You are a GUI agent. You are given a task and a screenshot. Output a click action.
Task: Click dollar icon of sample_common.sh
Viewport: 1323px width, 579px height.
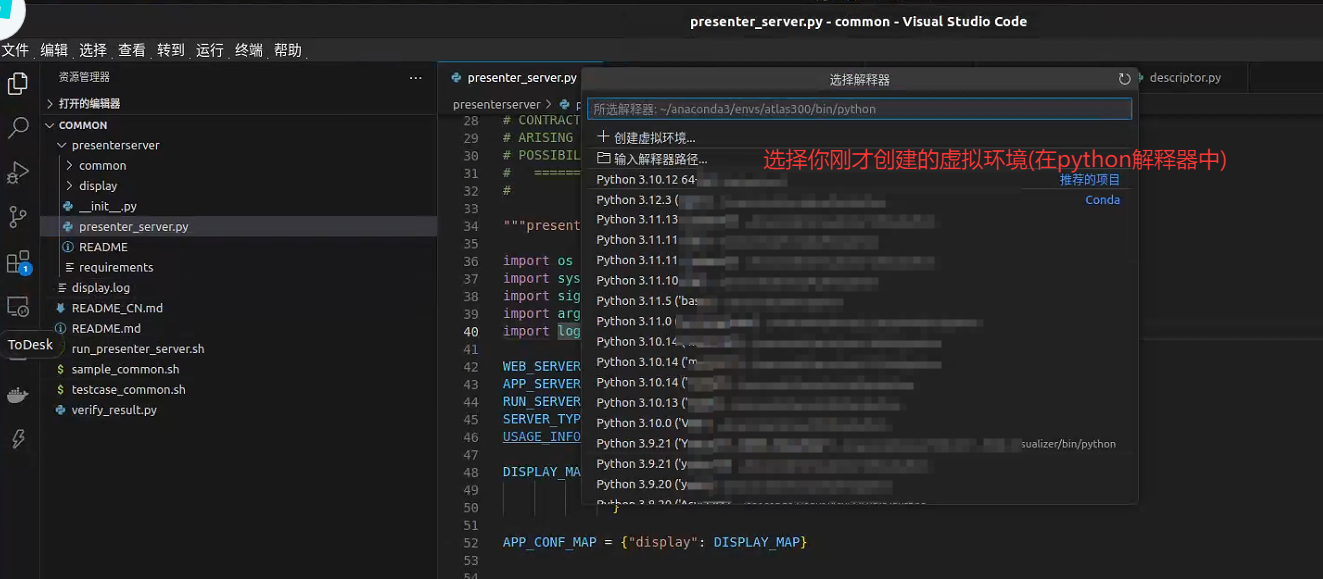coord(62,369)
